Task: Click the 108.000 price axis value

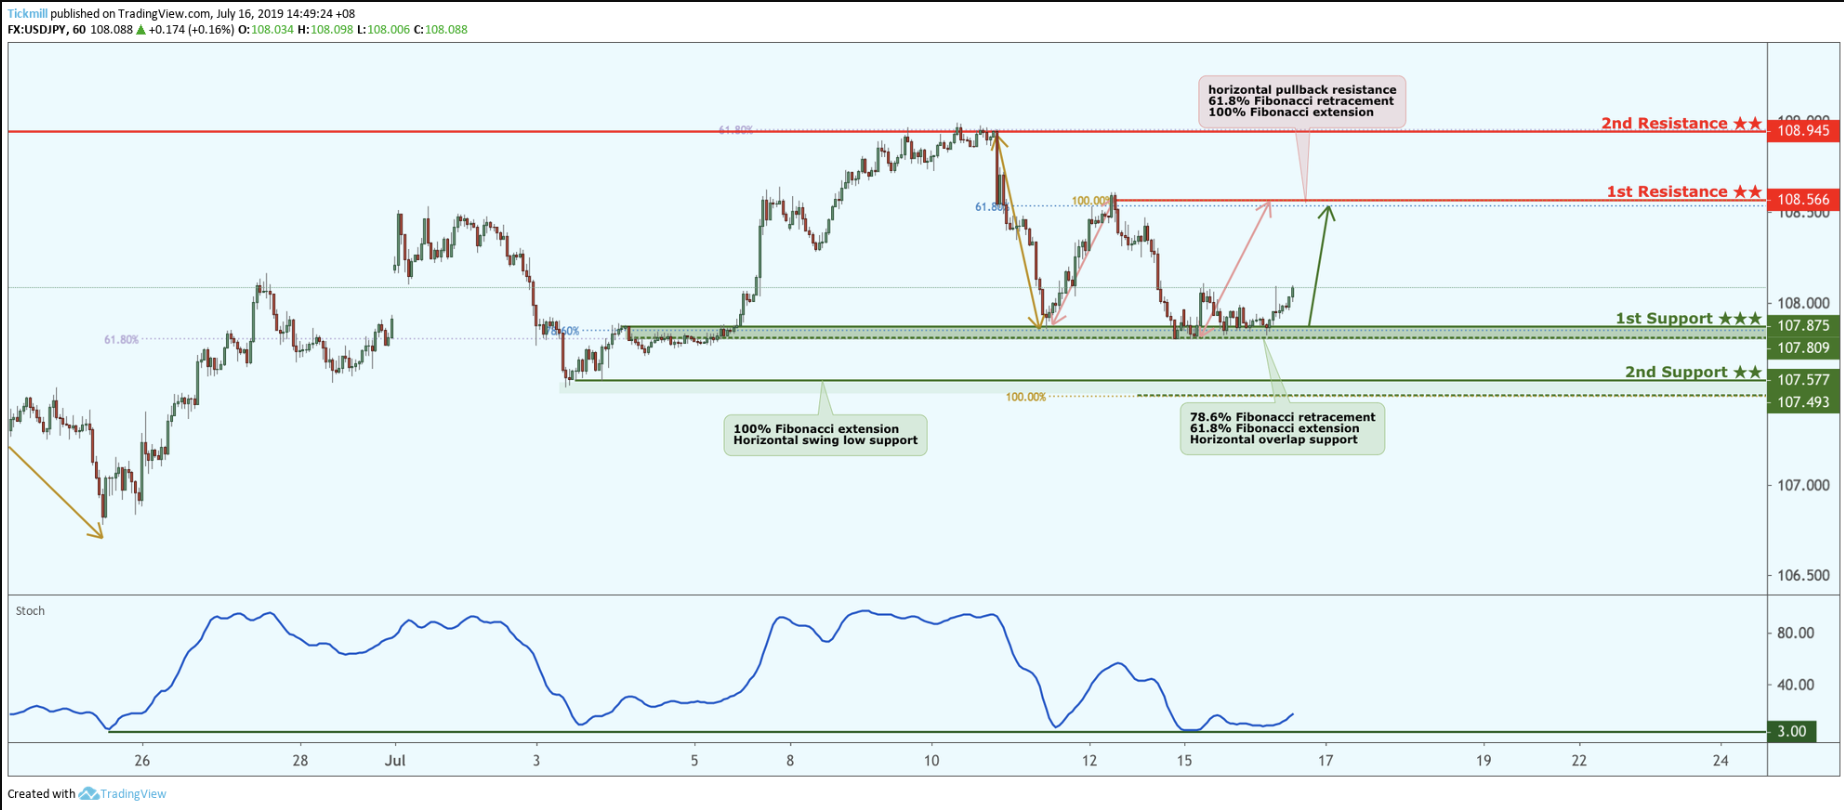Action: [1803, 304]
